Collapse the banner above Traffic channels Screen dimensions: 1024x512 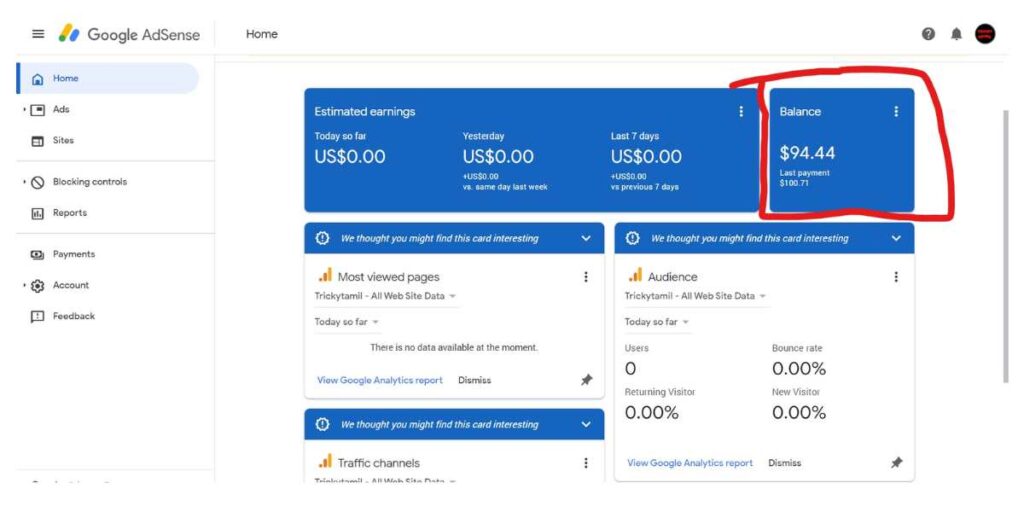tap(586, 424)
